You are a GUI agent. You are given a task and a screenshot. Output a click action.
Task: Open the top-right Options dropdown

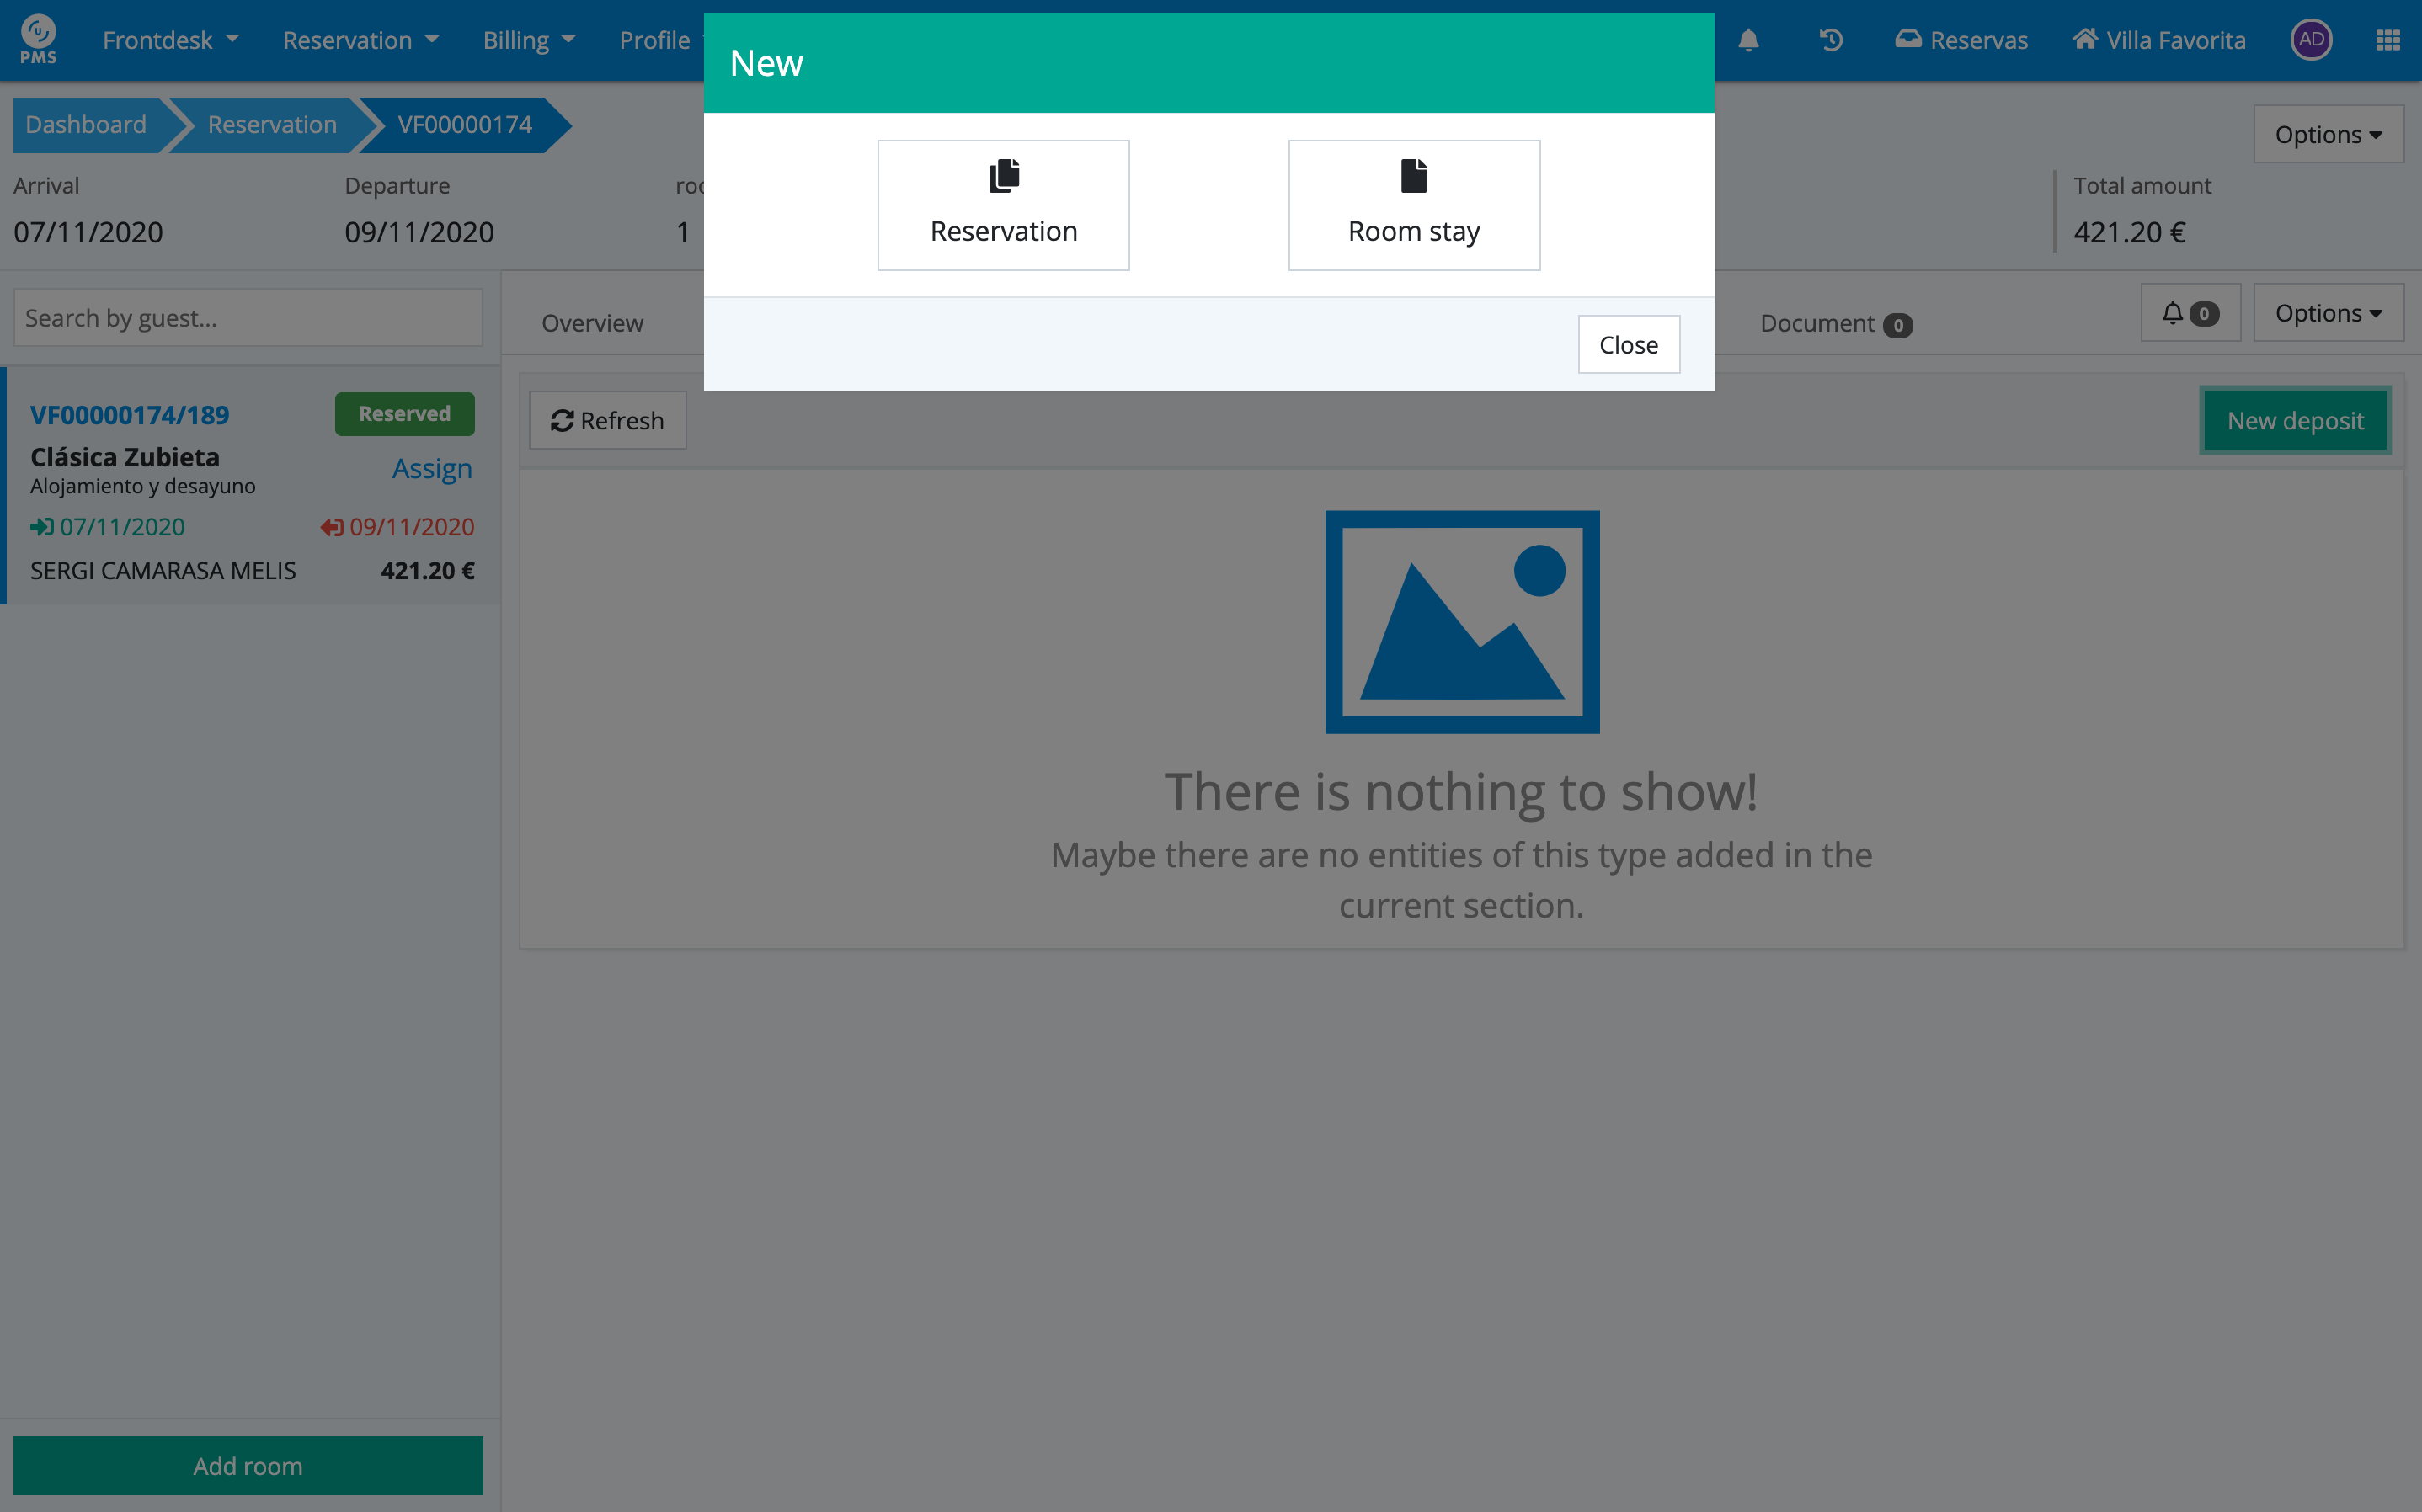(2328, 135)
